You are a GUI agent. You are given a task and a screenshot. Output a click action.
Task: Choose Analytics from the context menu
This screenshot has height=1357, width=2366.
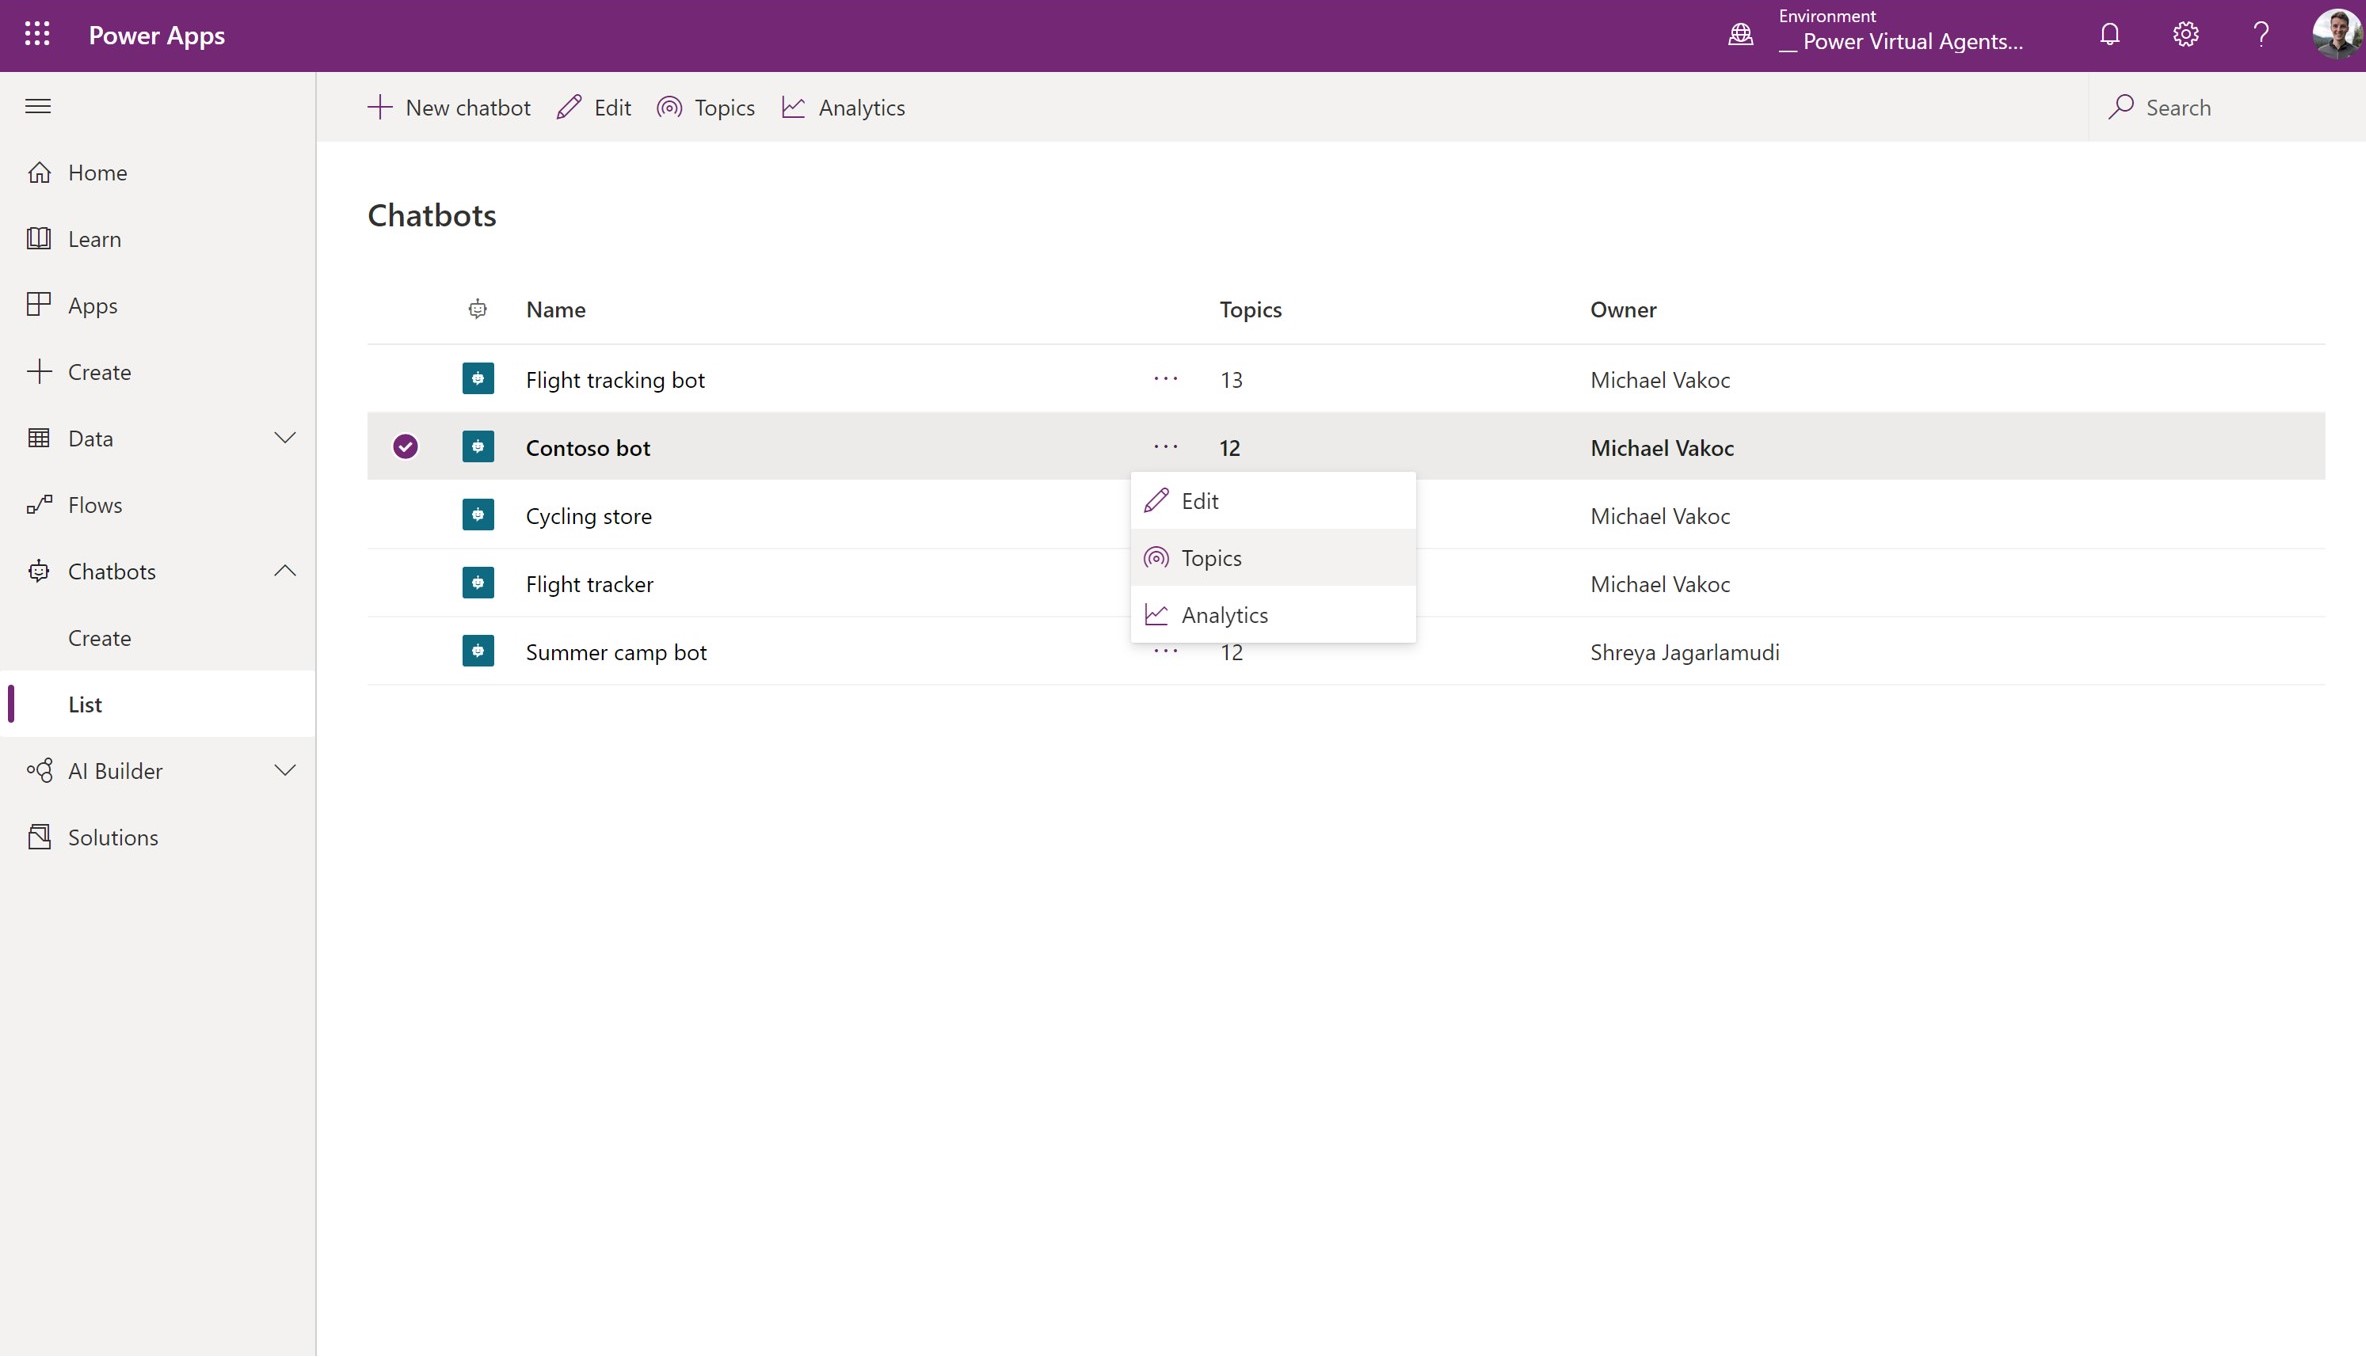coord(1224,614)
